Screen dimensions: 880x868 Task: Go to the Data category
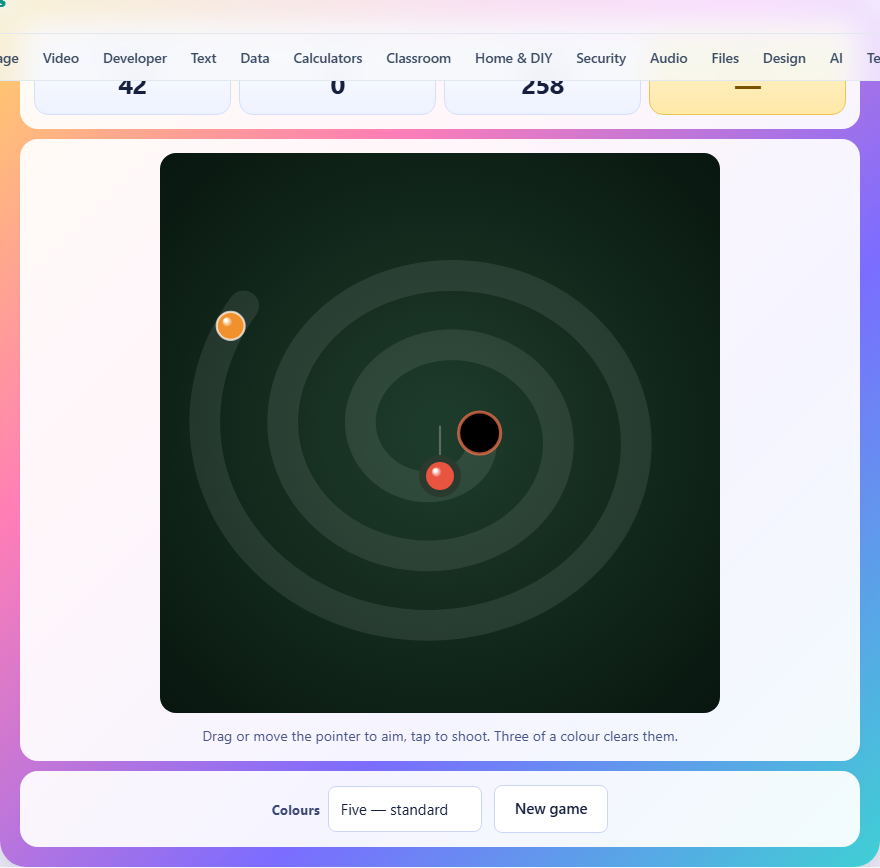pos(255,58)
